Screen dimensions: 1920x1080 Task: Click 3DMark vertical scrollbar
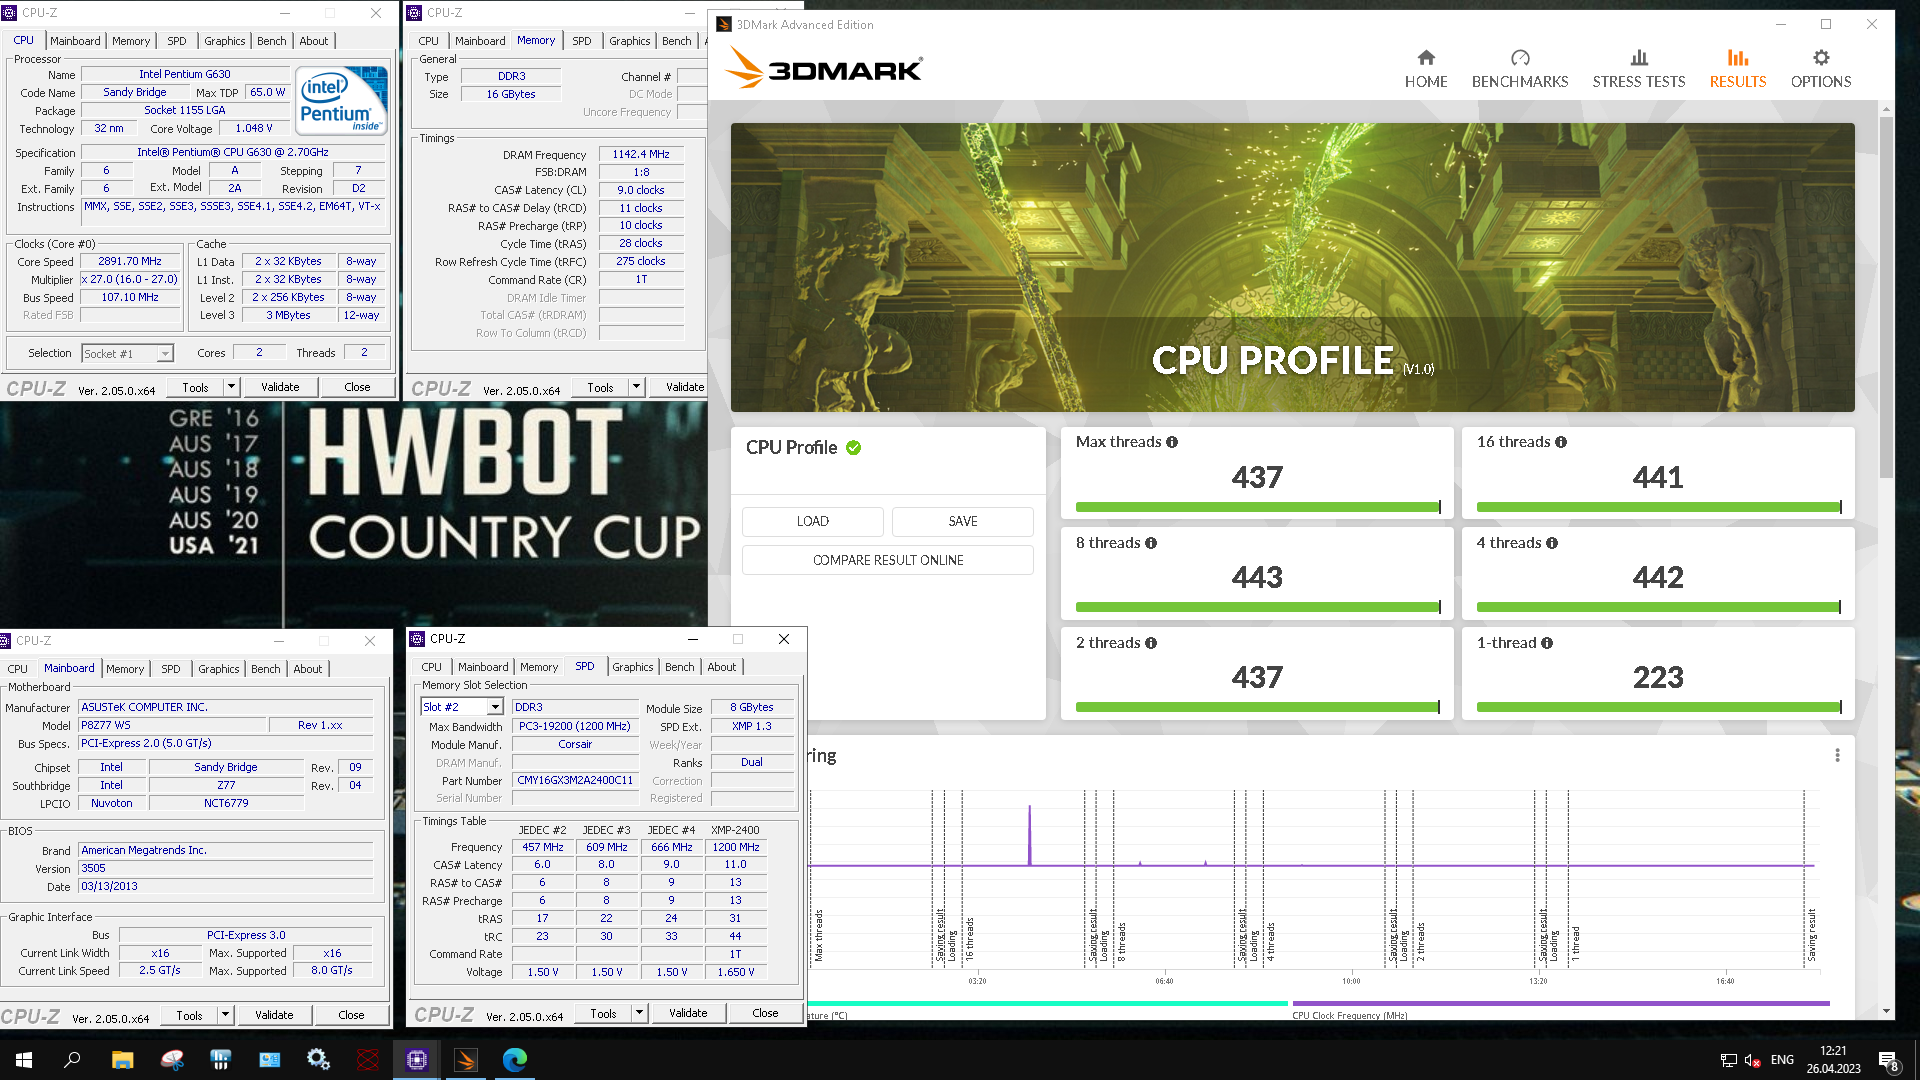pos(1886,297)
